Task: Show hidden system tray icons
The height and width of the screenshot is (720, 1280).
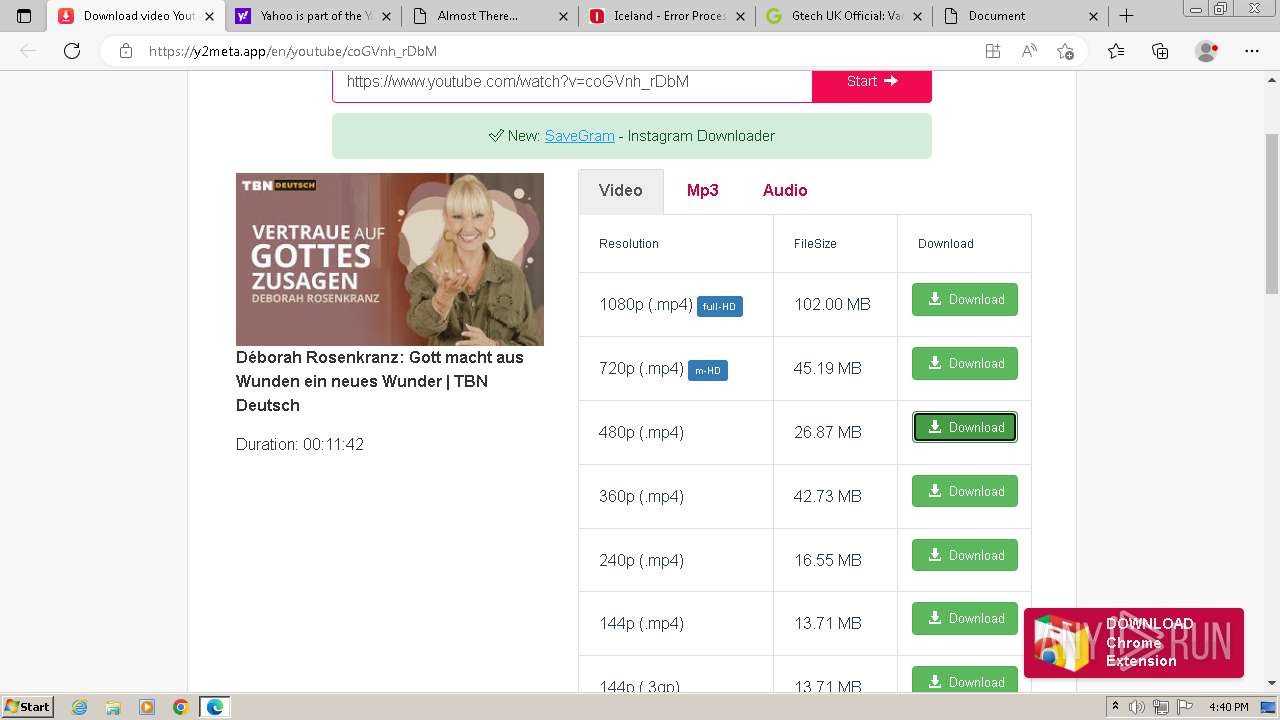Action: [1116, 707]
